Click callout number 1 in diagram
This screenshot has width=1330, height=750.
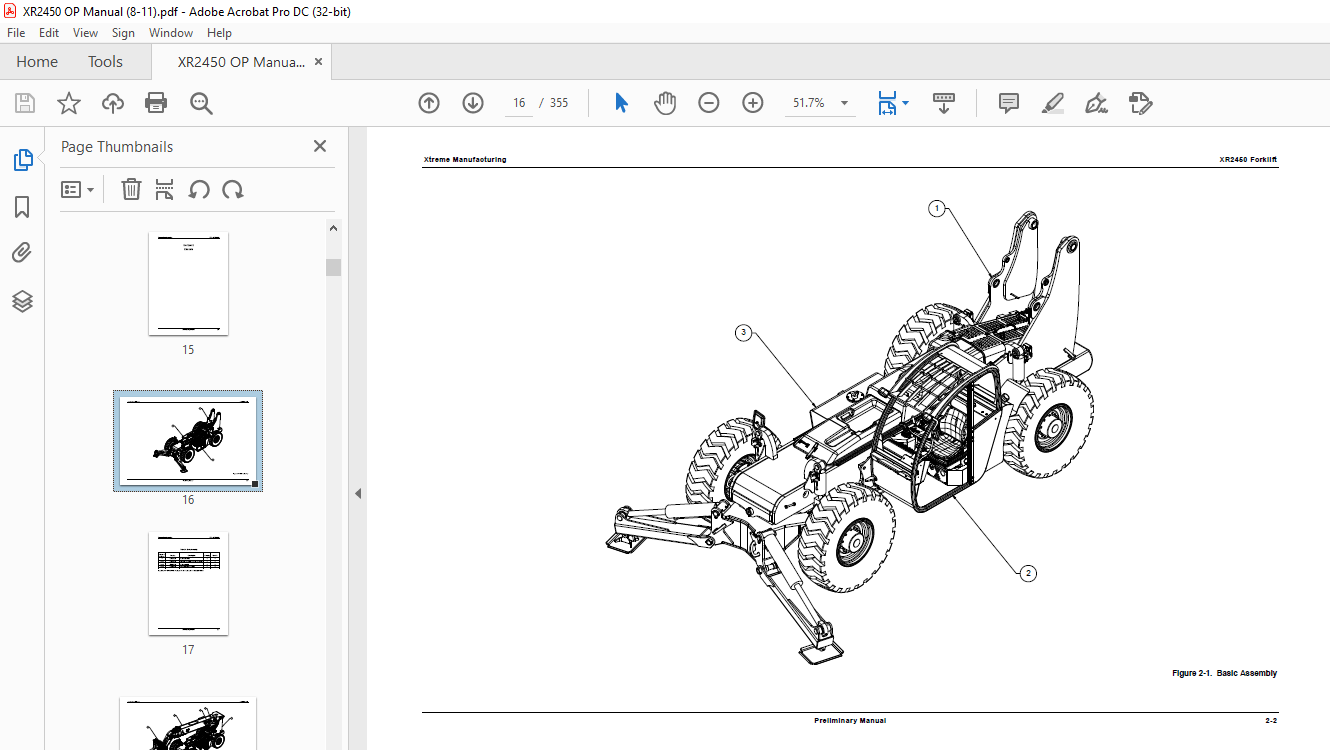936,208
